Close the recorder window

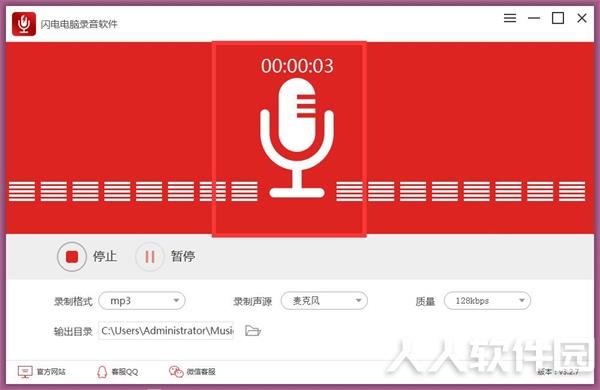coord(582,18)
